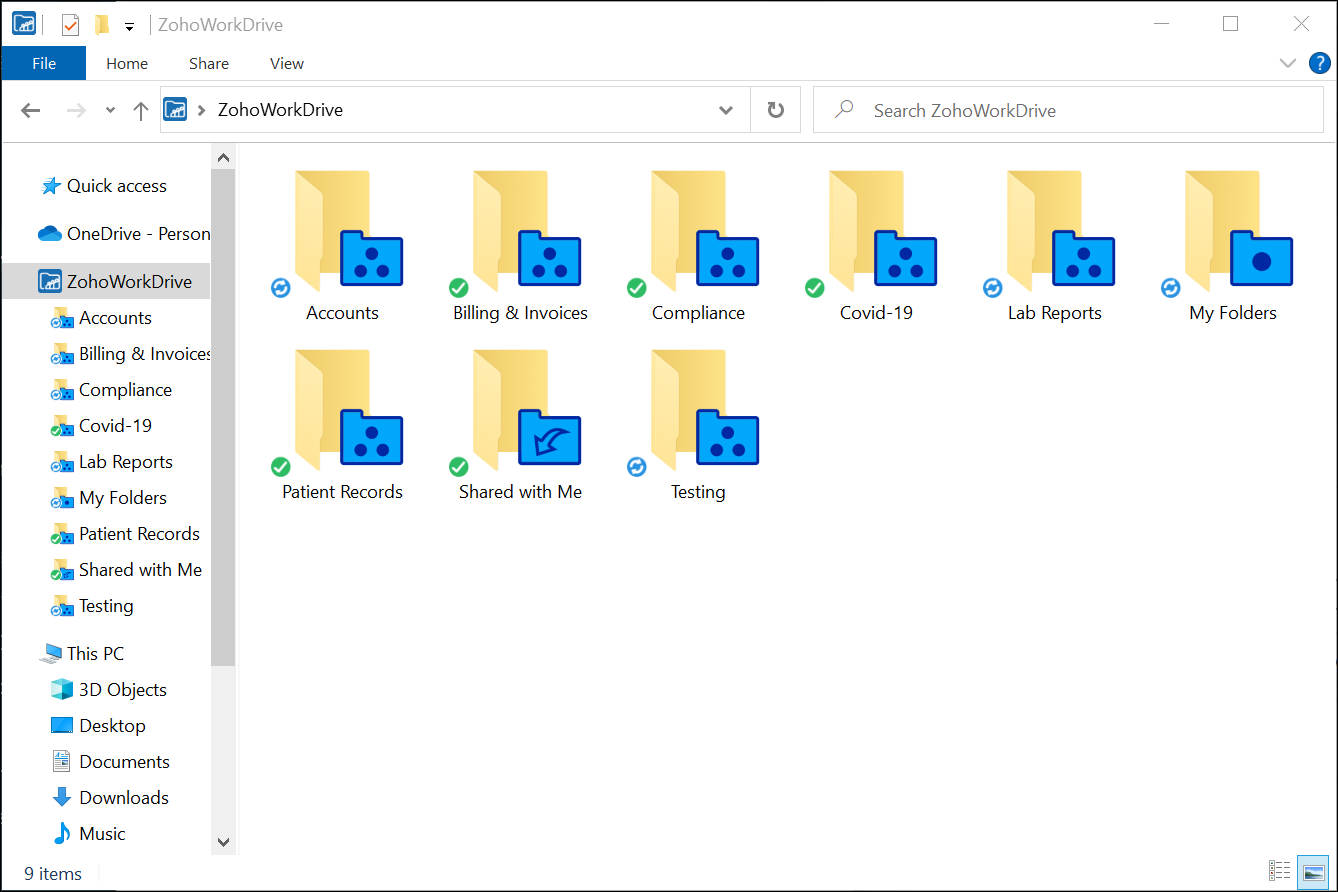Click the ZohoWorkDrive breadcrumb in address bar
Screen dimensions: 1338x892
(x=280, y=110)
